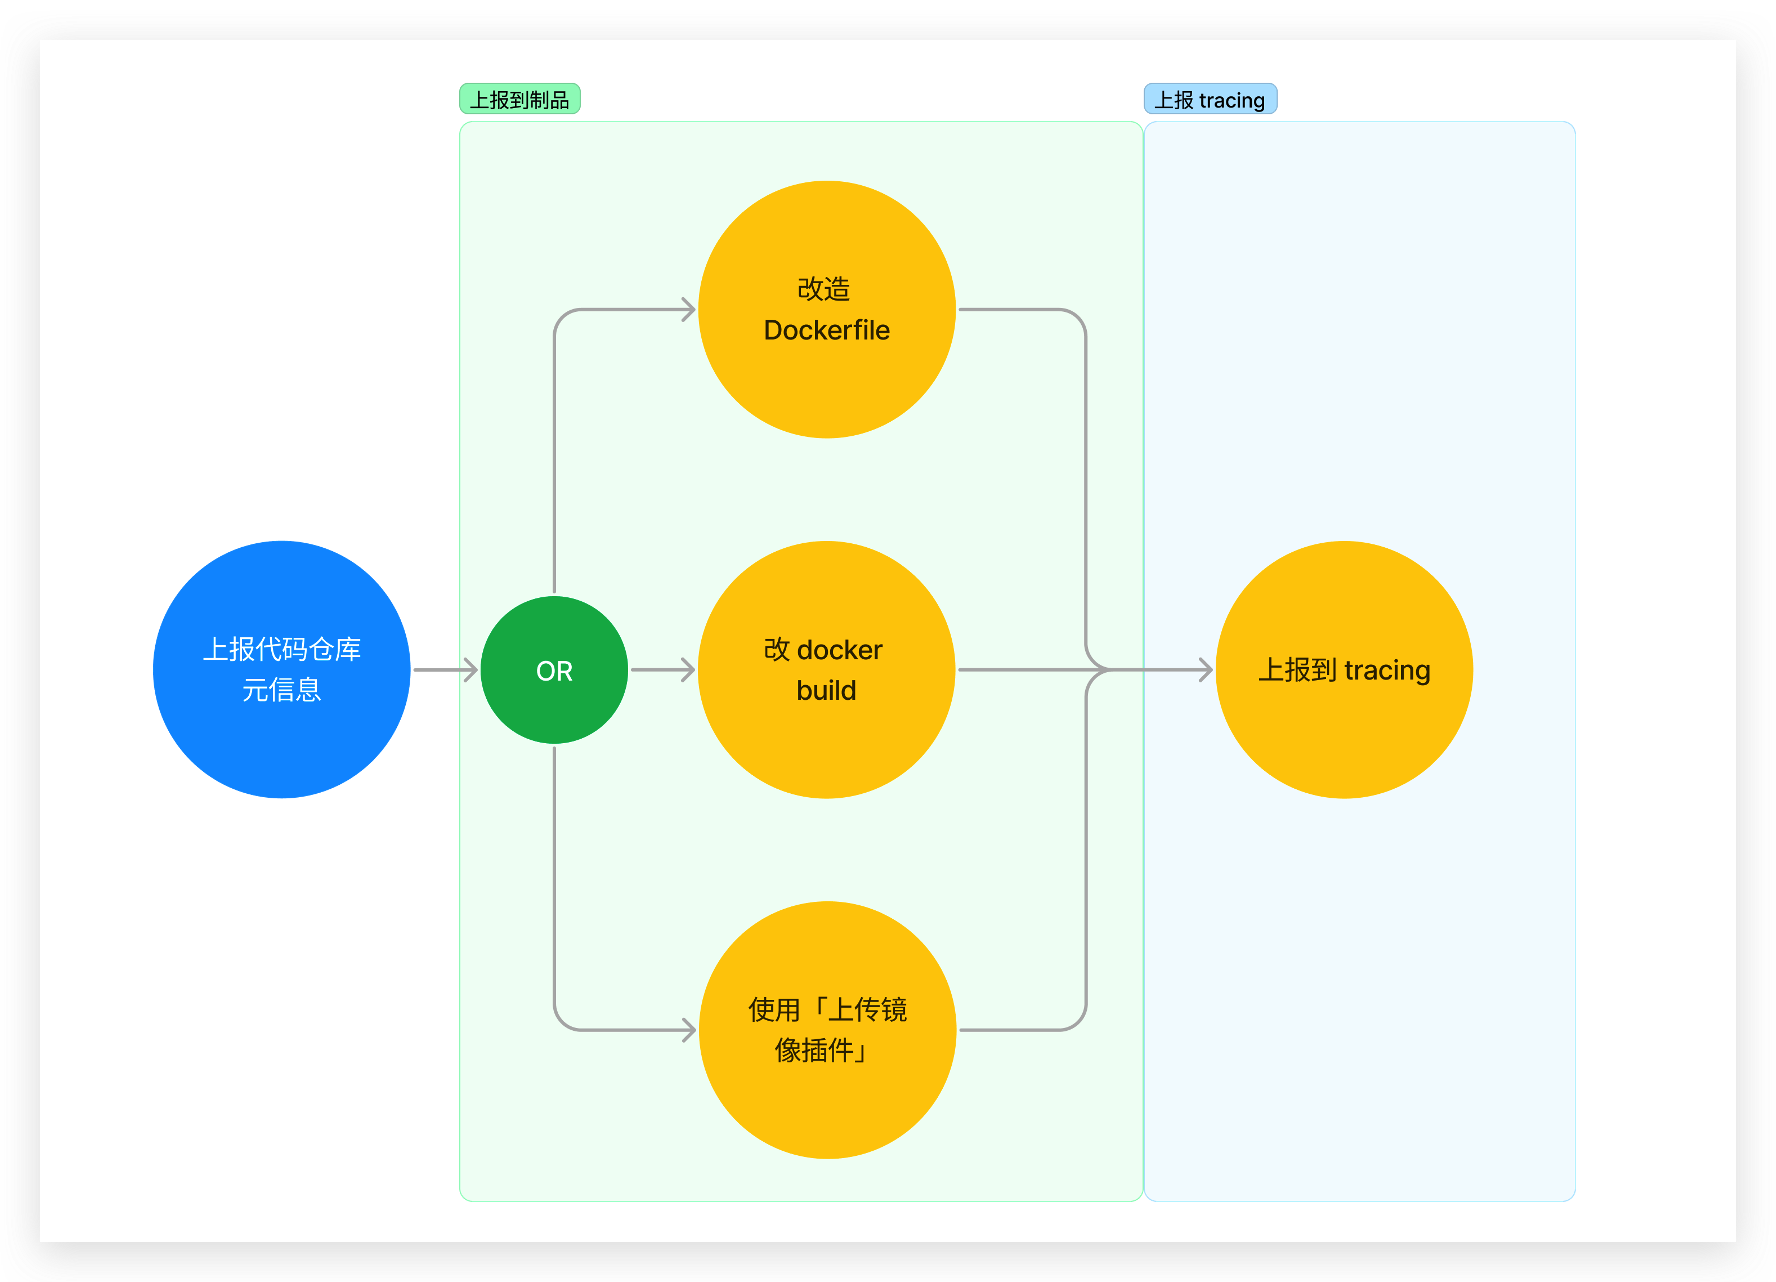The height and width of the screenshot is (1282, 1776).
Task: Click the 上报 tracing section label
Action: pos(1210,99)
